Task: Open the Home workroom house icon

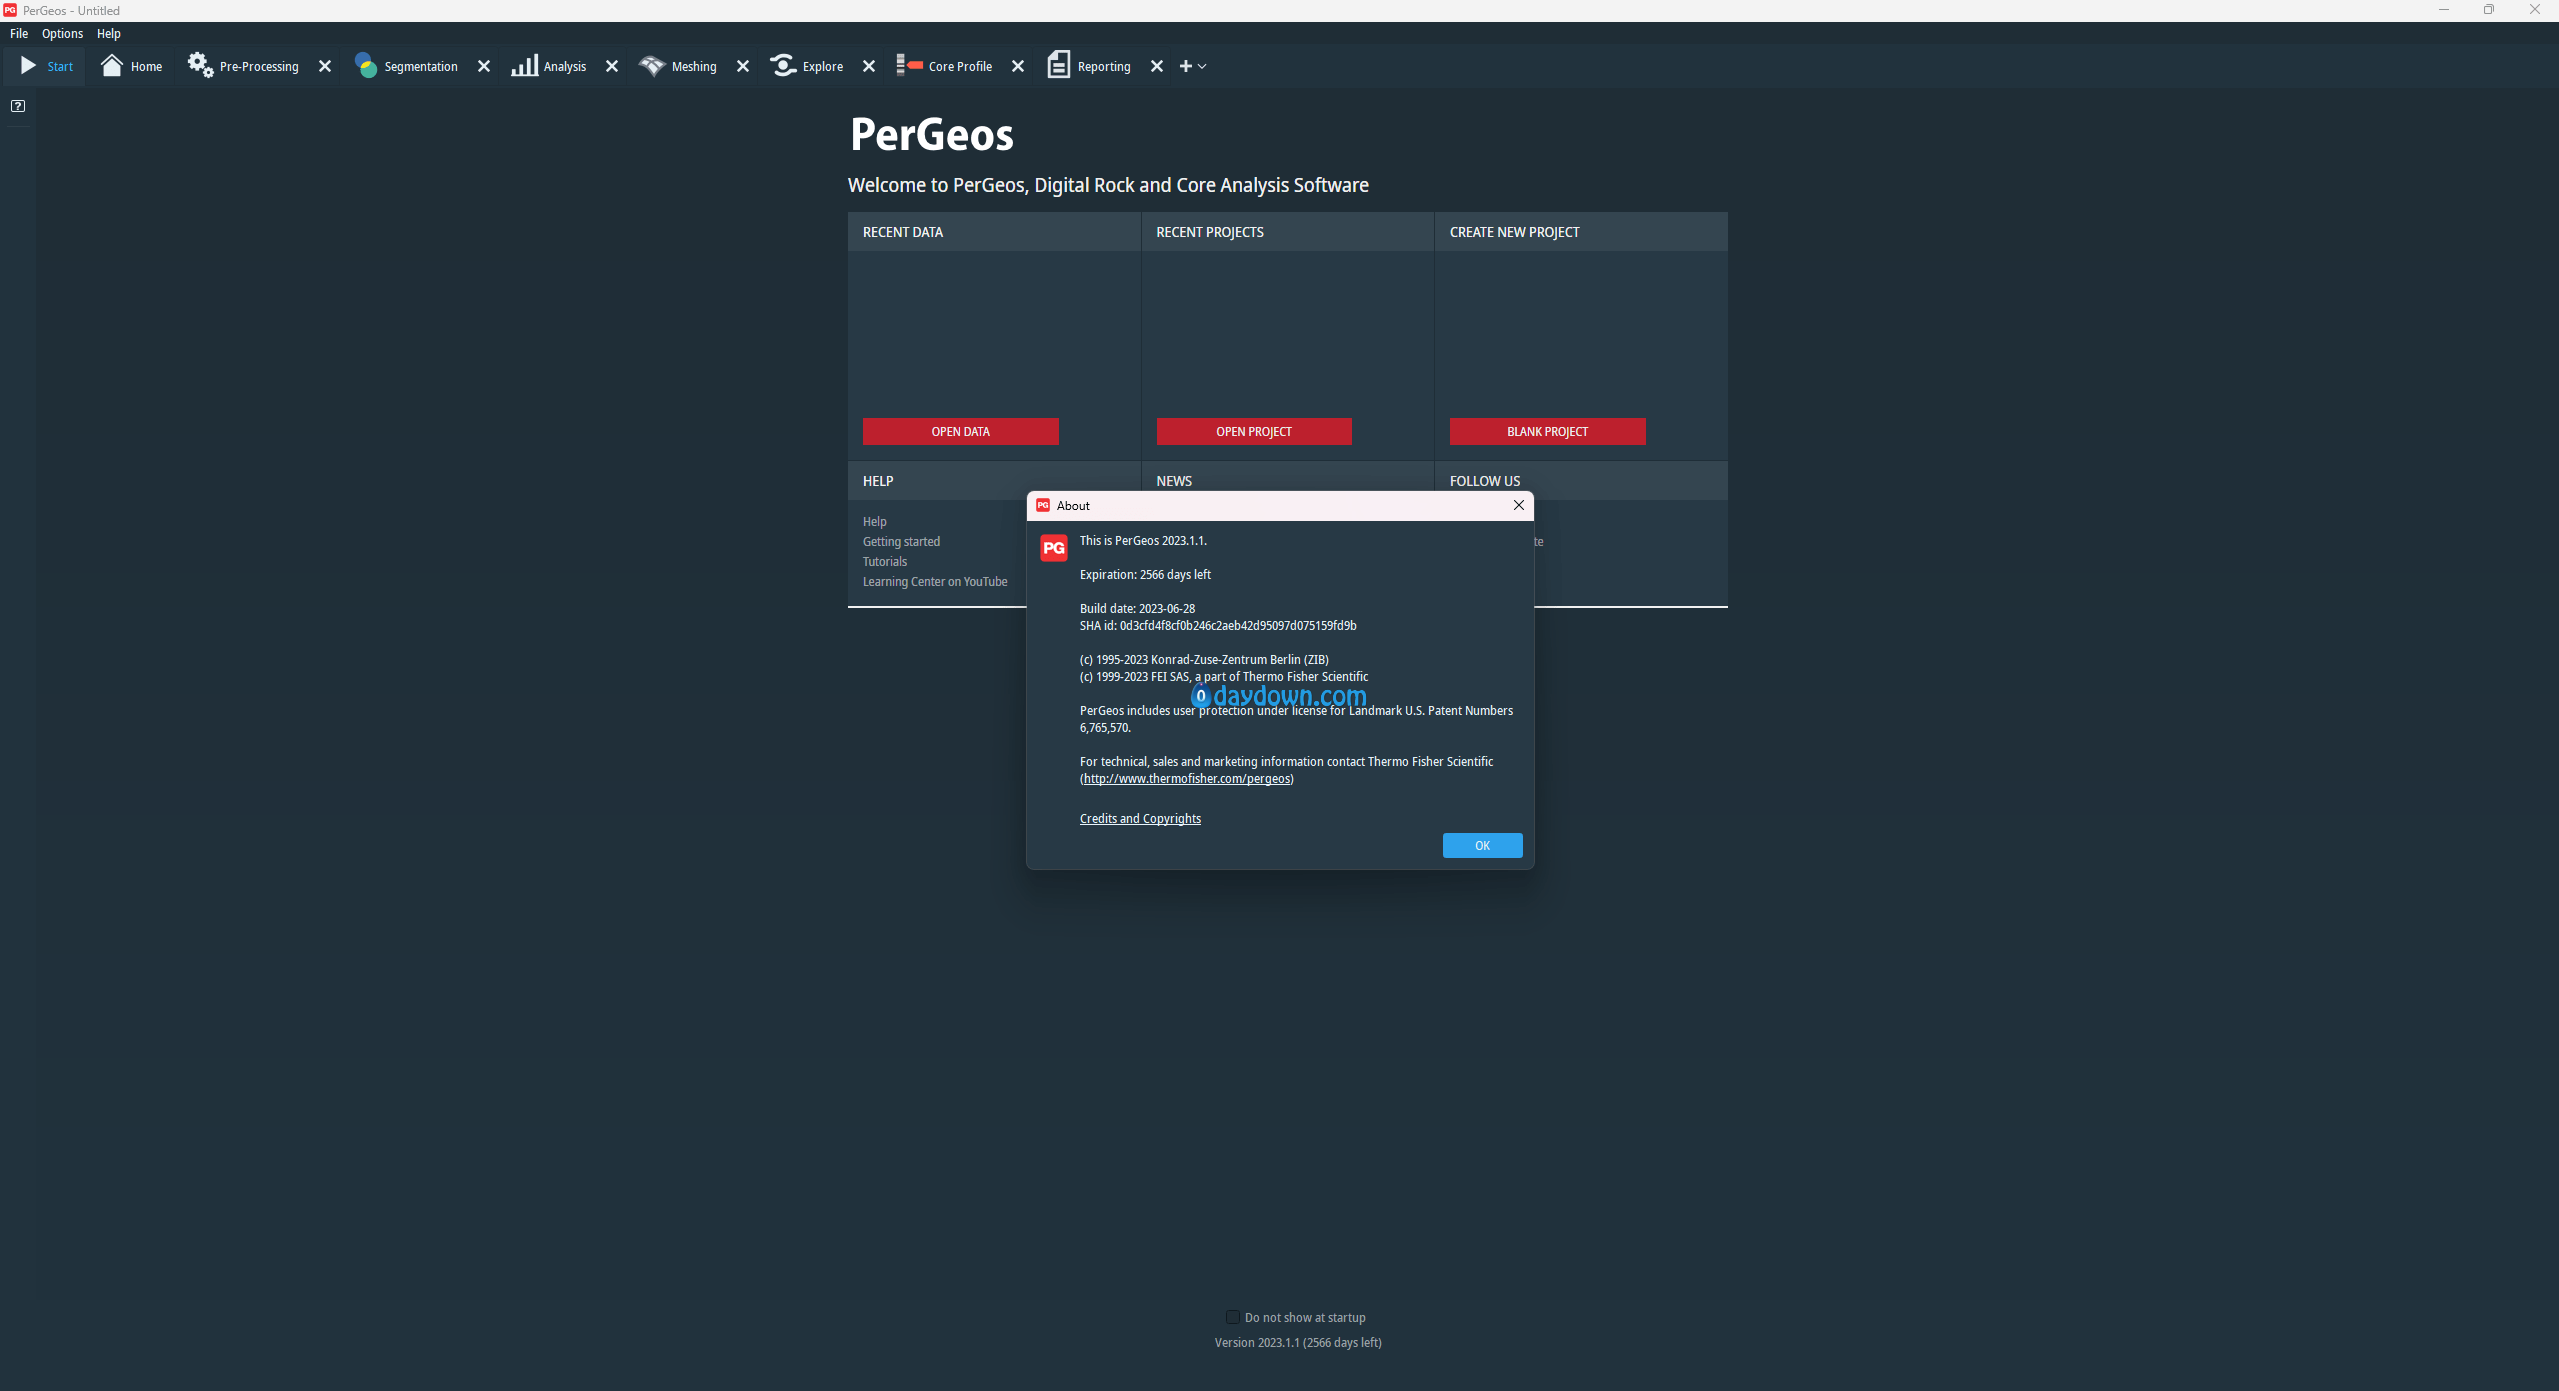Action: 112,66
